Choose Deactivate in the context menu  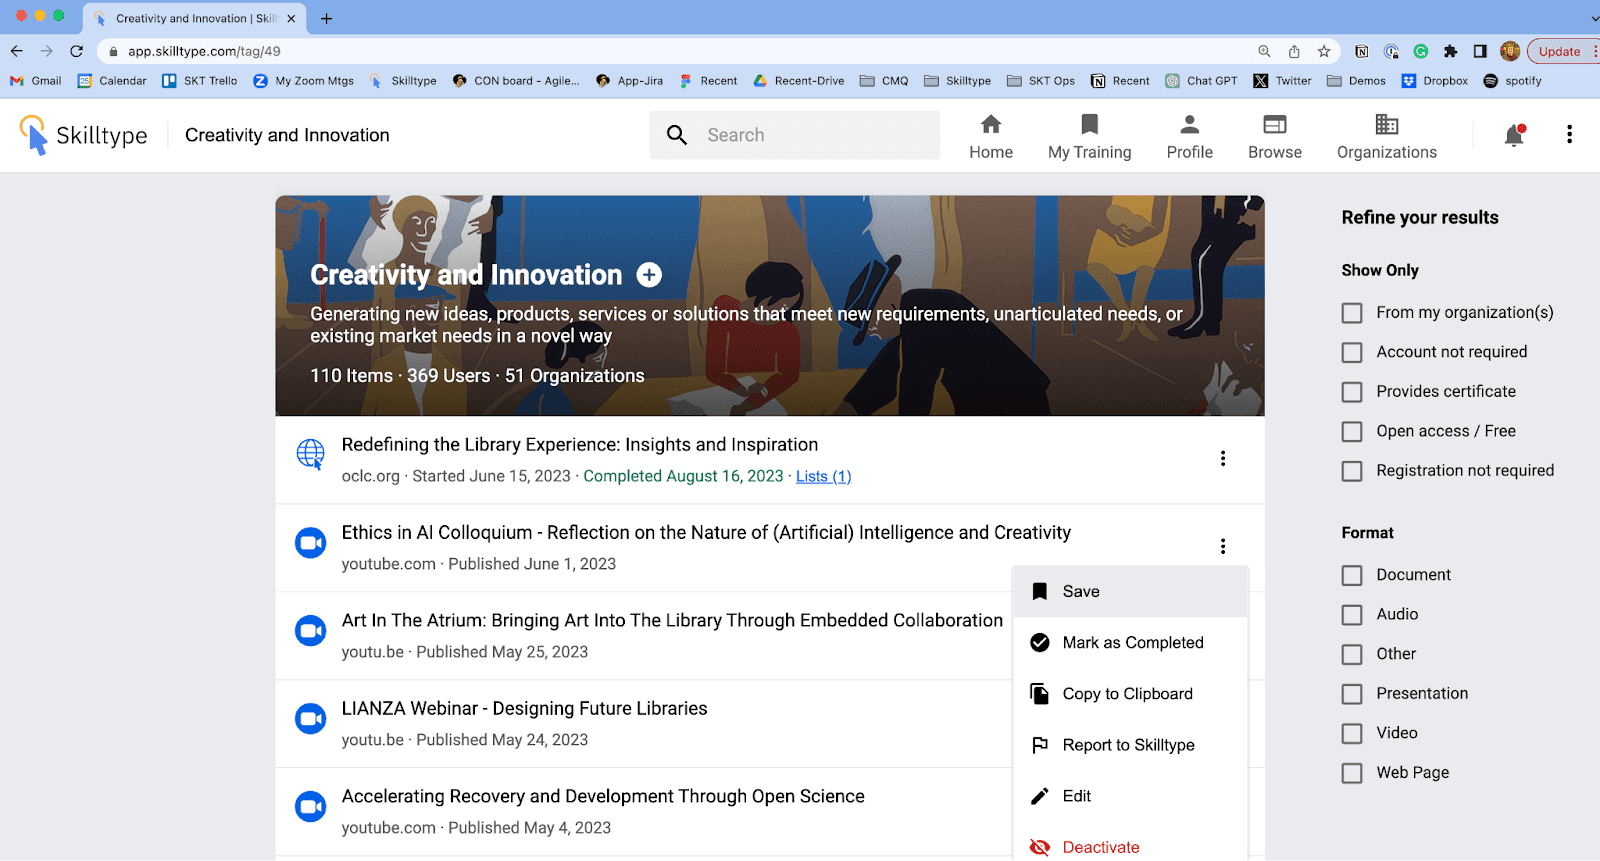tap(1130, 846)
